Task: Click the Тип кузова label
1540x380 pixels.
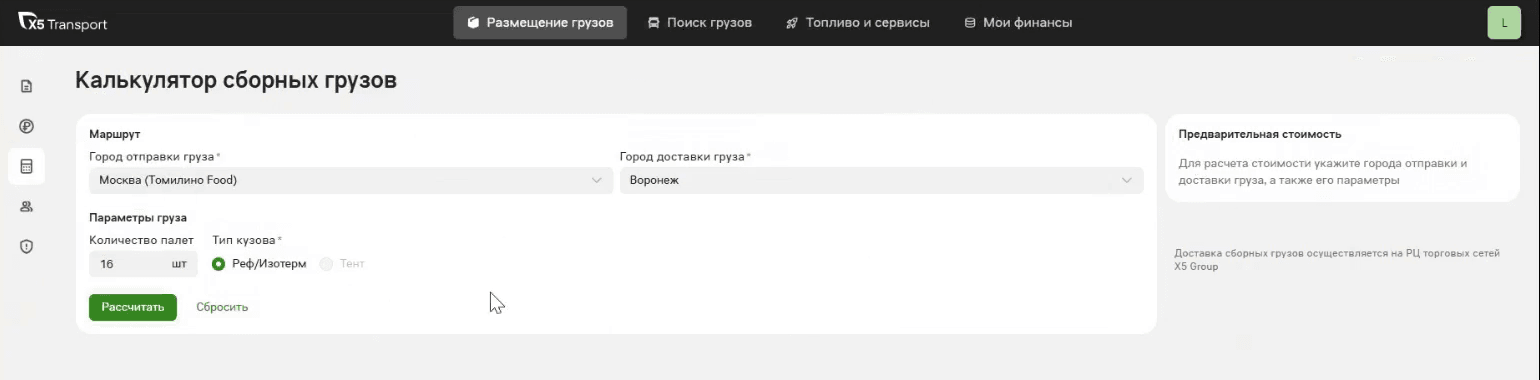Action: coord(245,240)
